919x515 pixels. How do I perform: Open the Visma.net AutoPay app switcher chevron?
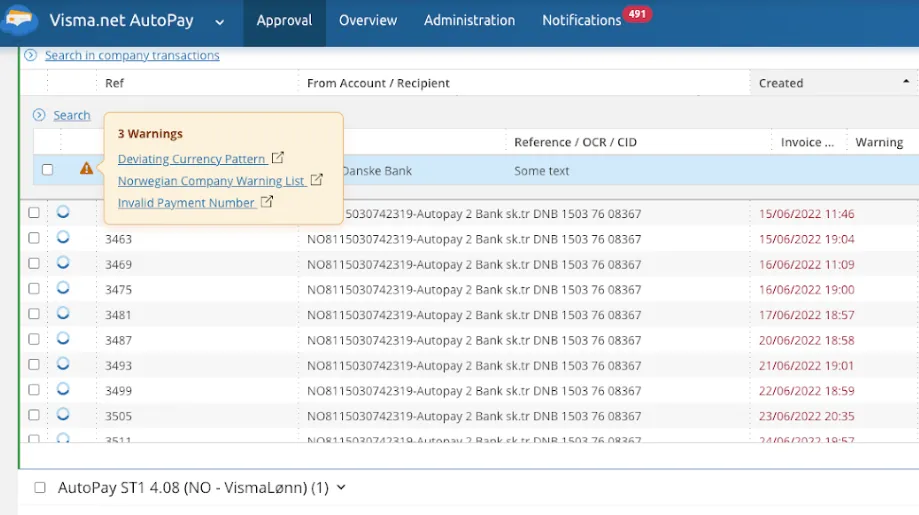pos(219,22)
